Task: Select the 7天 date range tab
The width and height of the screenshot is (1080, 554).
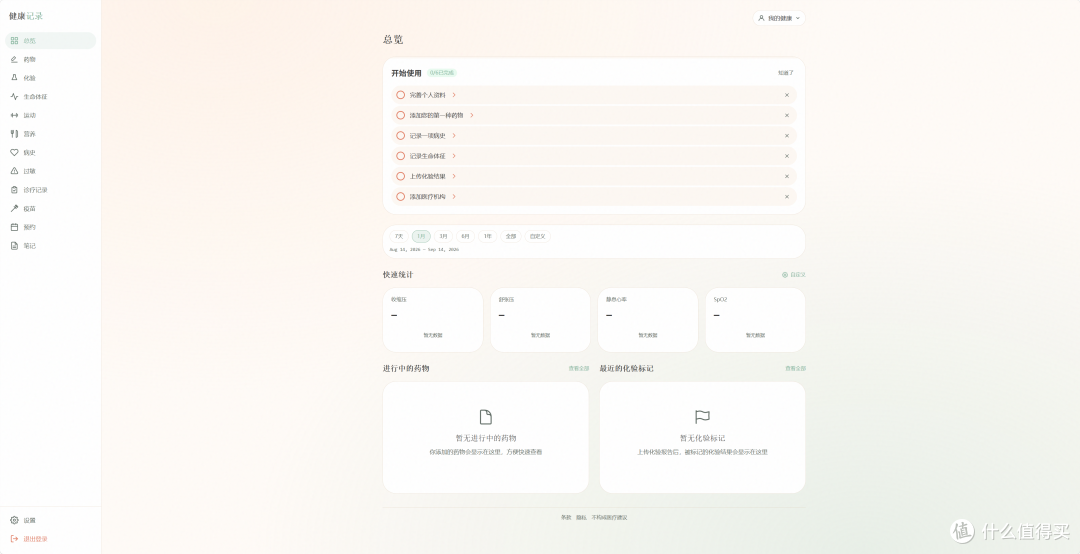Action: tap(399, 236)
